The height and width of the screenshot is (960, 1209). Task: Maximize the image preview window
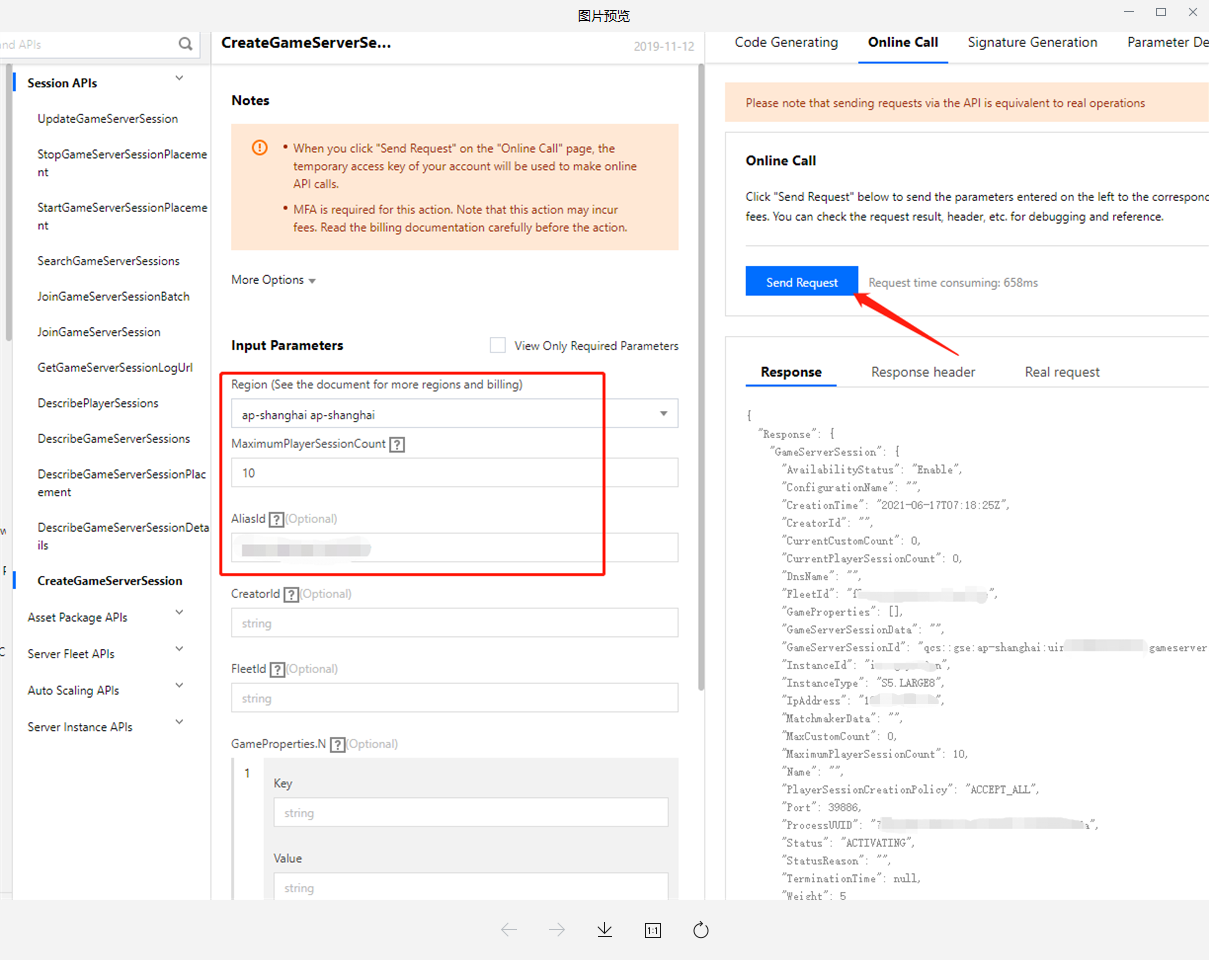point(1161,12)
